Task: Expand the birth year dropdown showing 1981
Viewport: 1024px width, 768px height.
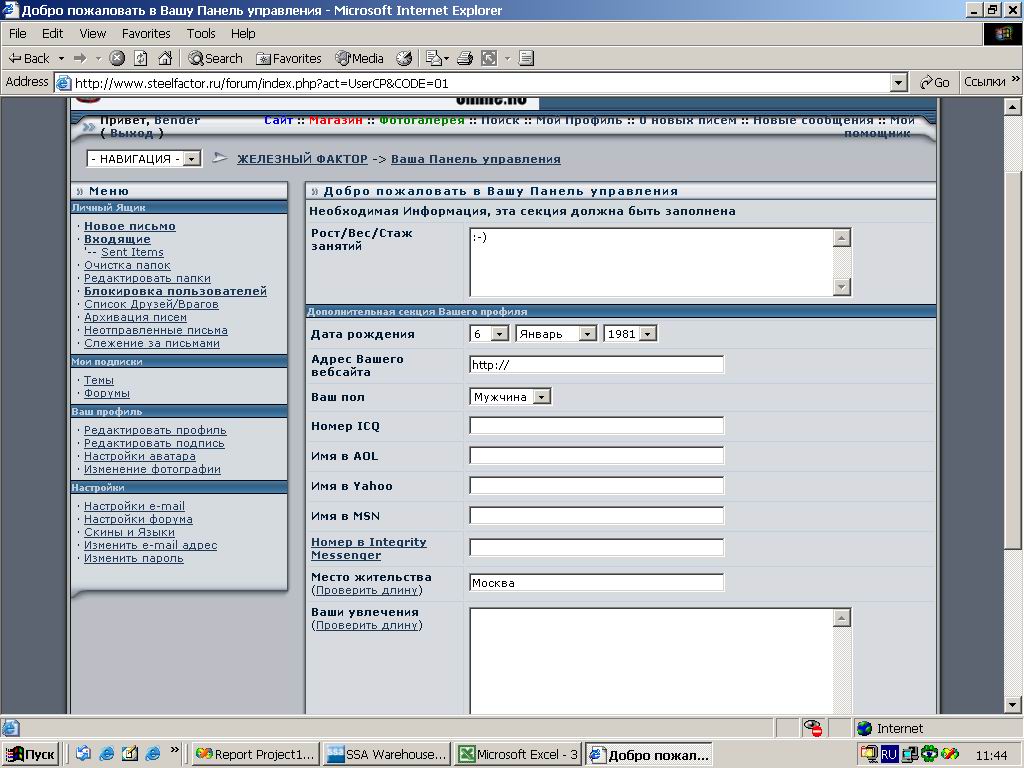Action: tap(647, 334)
